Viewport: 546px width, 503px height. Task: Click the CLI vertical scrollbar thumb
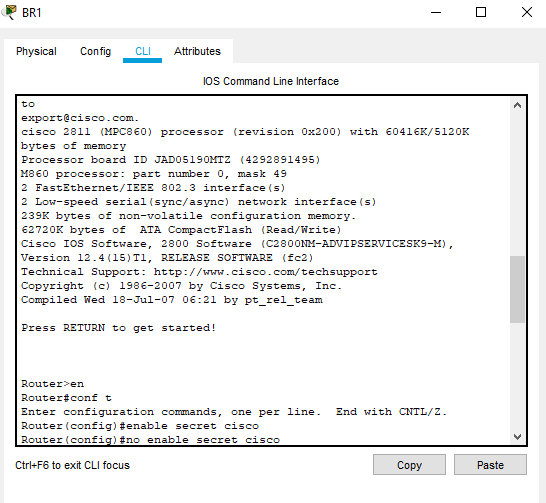click(517, 290)
